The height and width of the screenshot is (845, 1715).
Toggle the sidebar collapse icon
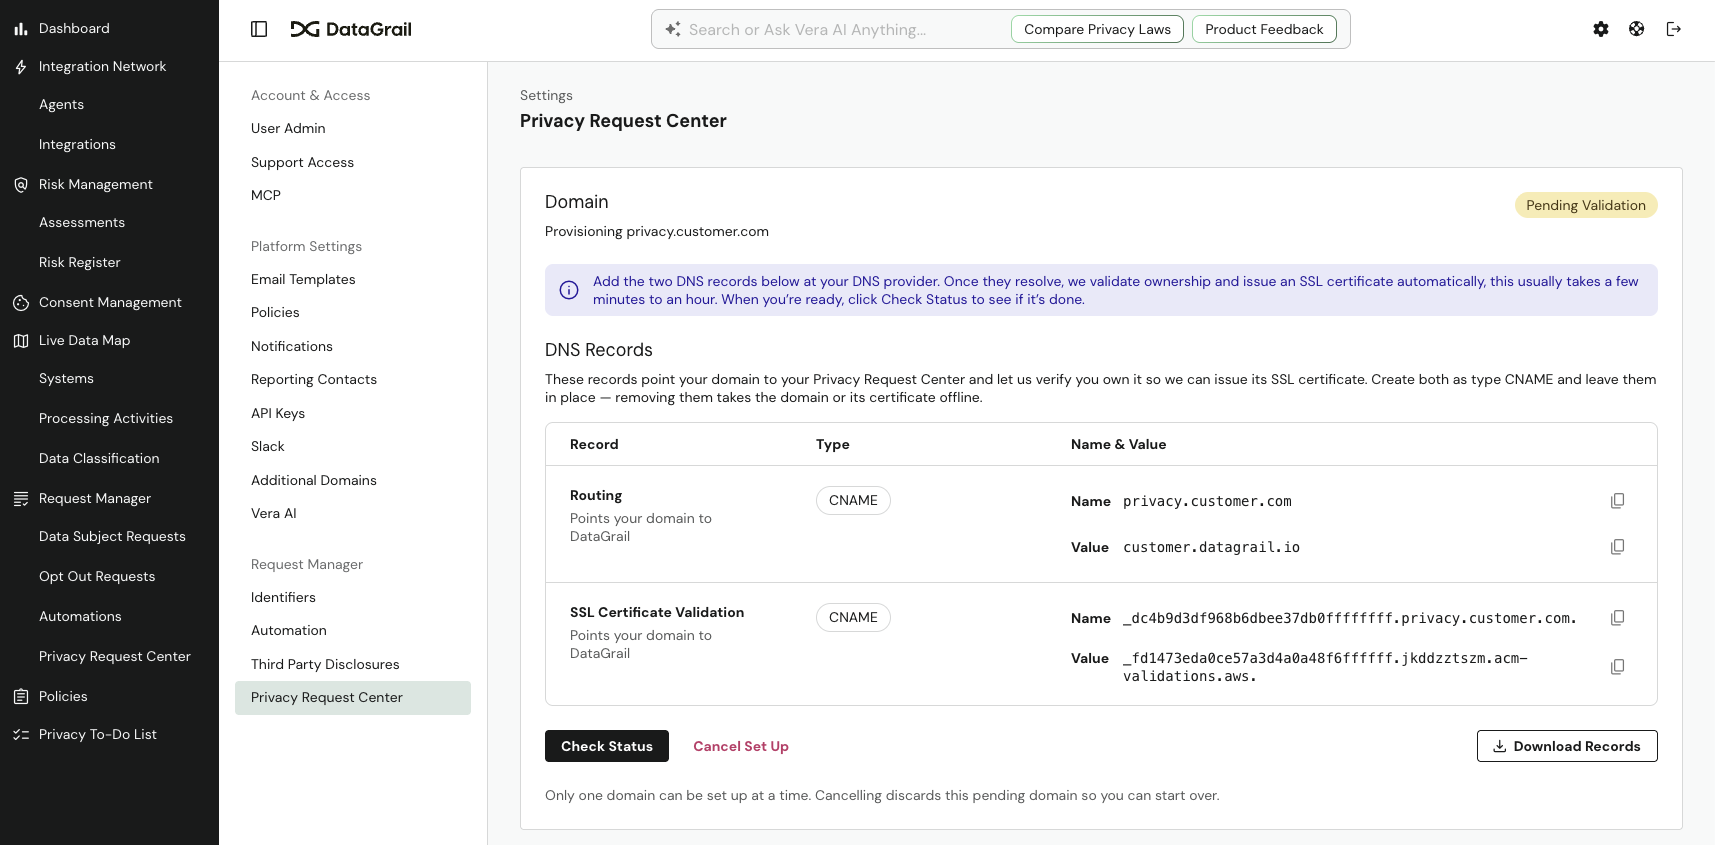click(259, 29)
